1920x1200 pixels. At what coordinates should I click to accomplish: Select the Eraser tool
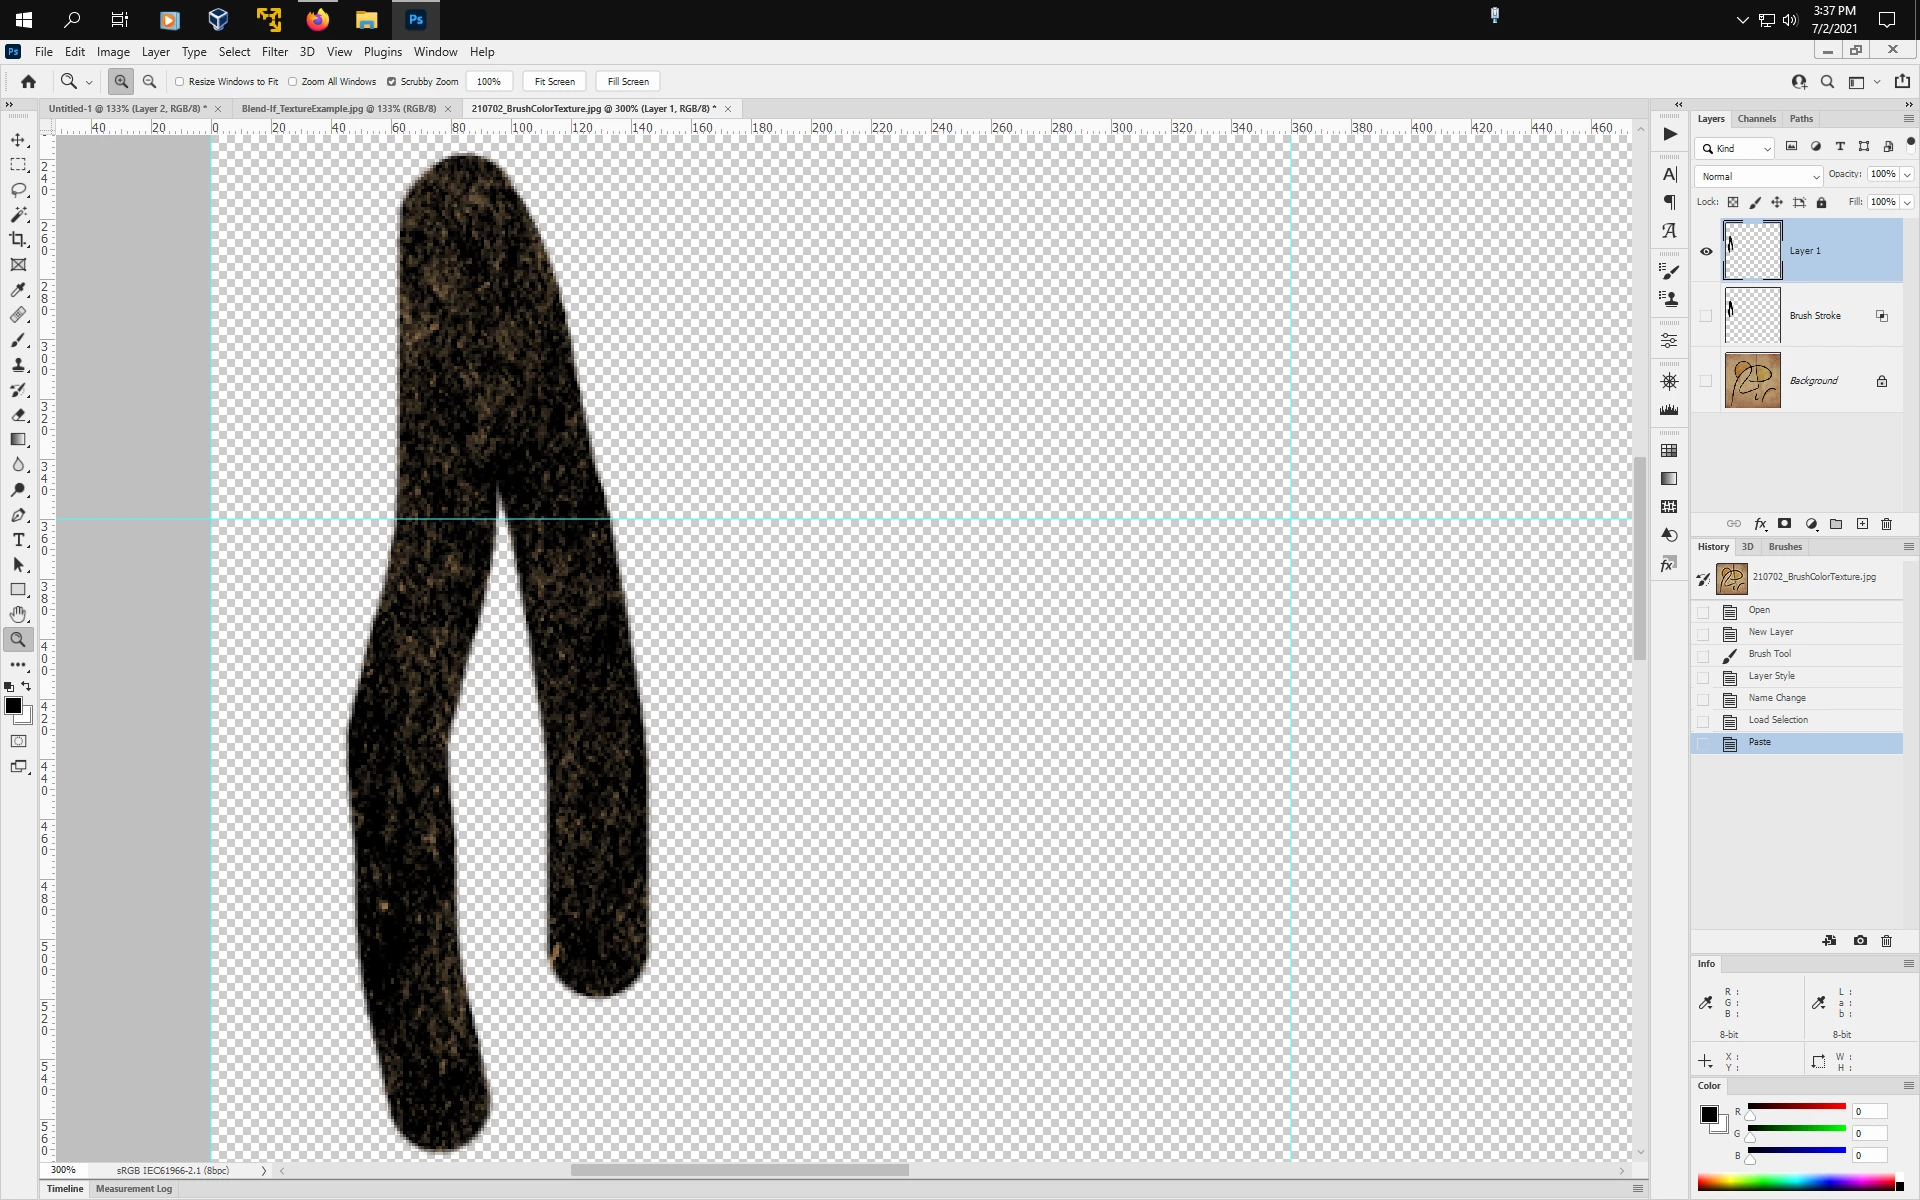tap(18, 415)
